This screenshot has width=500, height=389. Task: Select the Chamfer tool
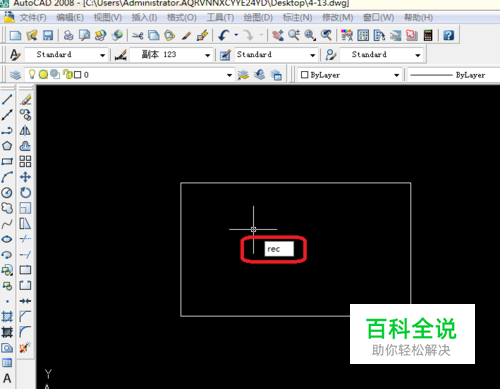click(25, 316)
